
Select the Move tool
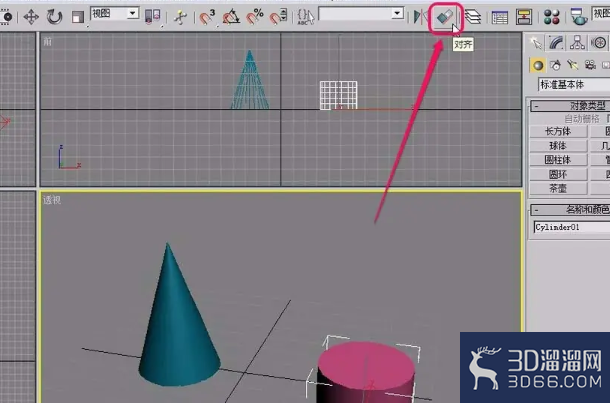point(31,17)
